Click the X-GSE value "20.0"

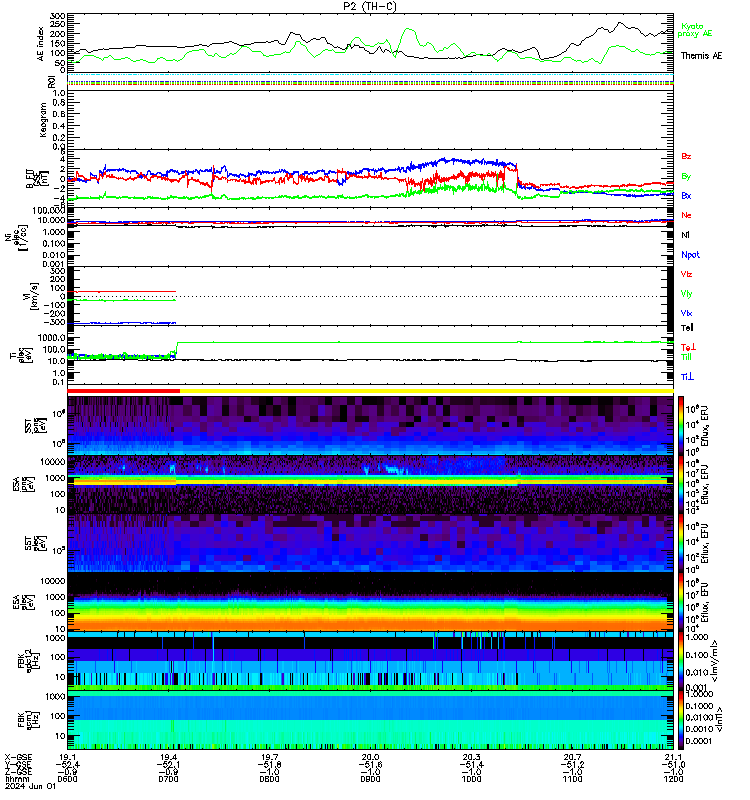pos(370,757)
